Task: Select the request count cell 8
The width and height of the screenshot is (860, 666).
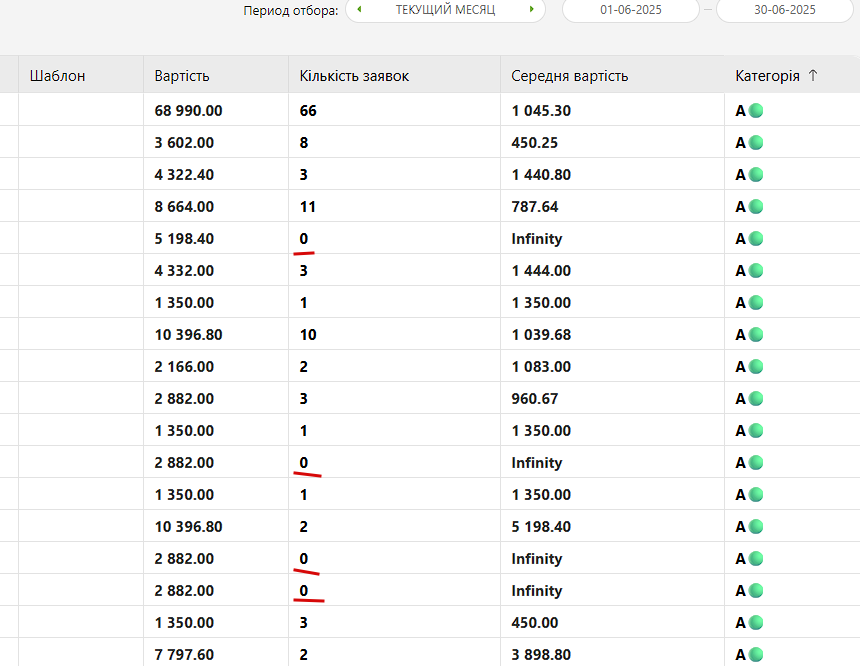Action: (x=304, y=143)
